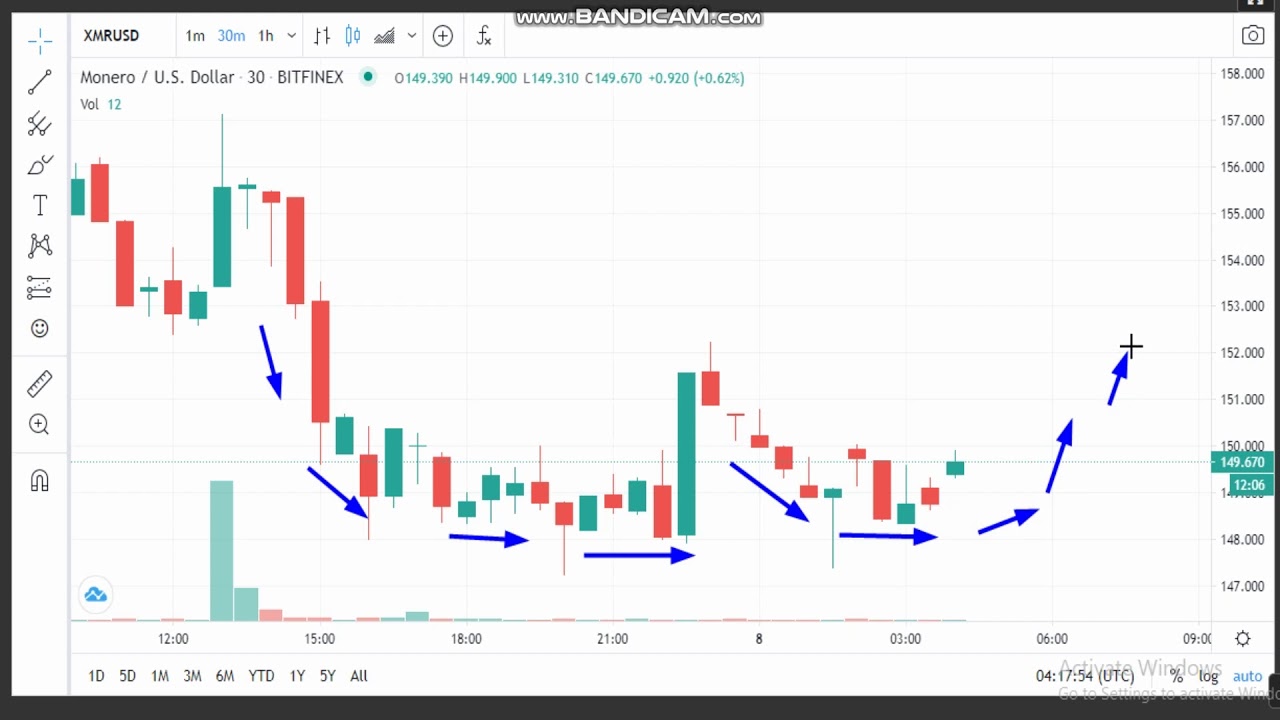1280x720 pixels.
Task: Click the cloud save icon on chart
Action: pos(96,595)
